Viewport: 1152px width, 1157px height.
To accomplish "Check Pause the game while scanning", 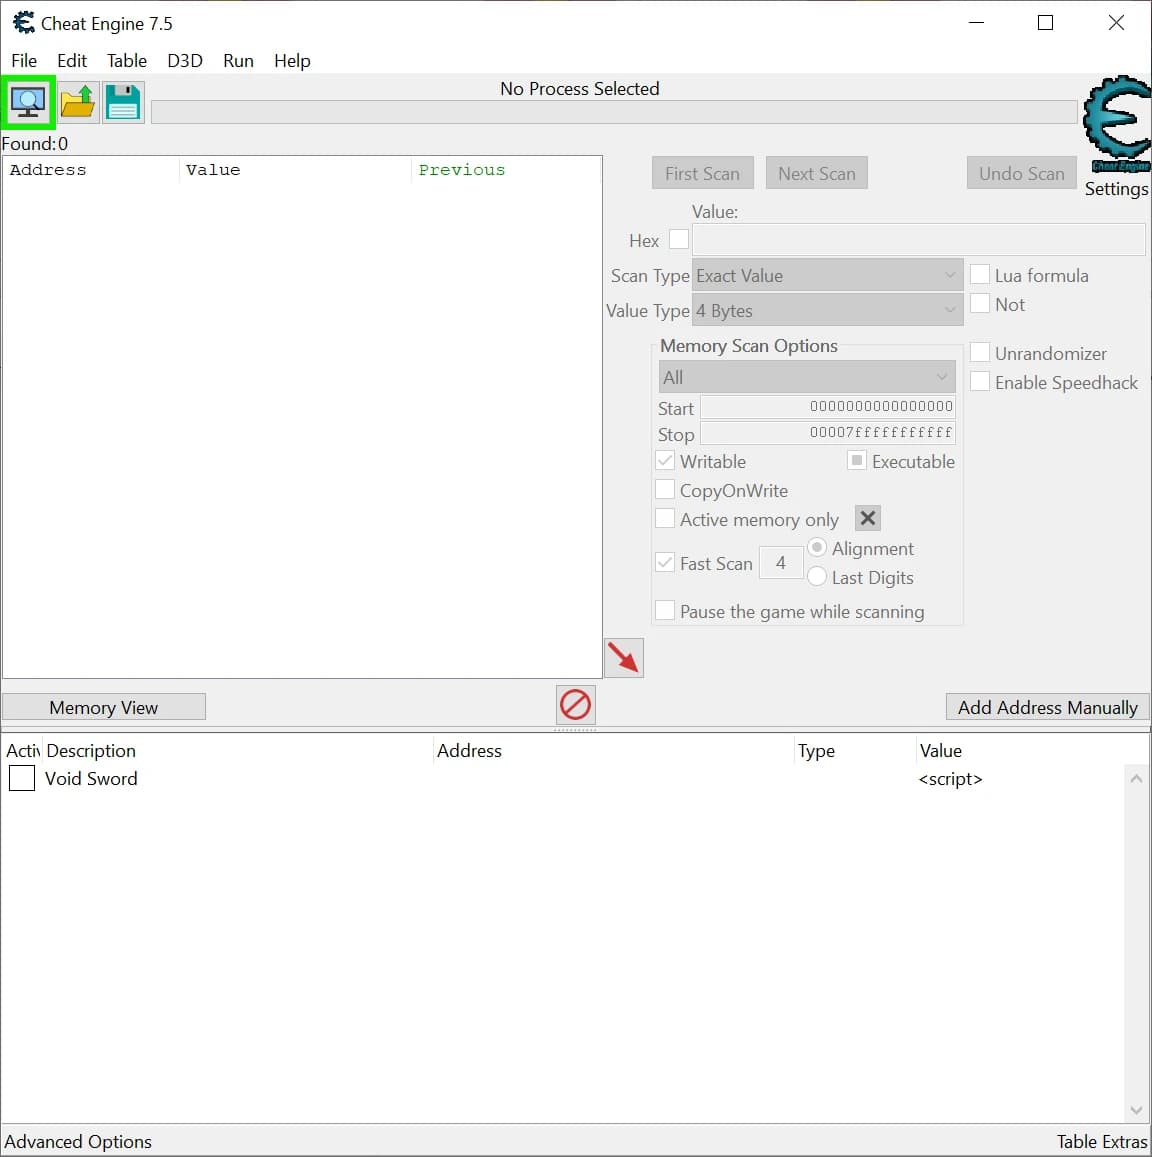I will point(665,610).
